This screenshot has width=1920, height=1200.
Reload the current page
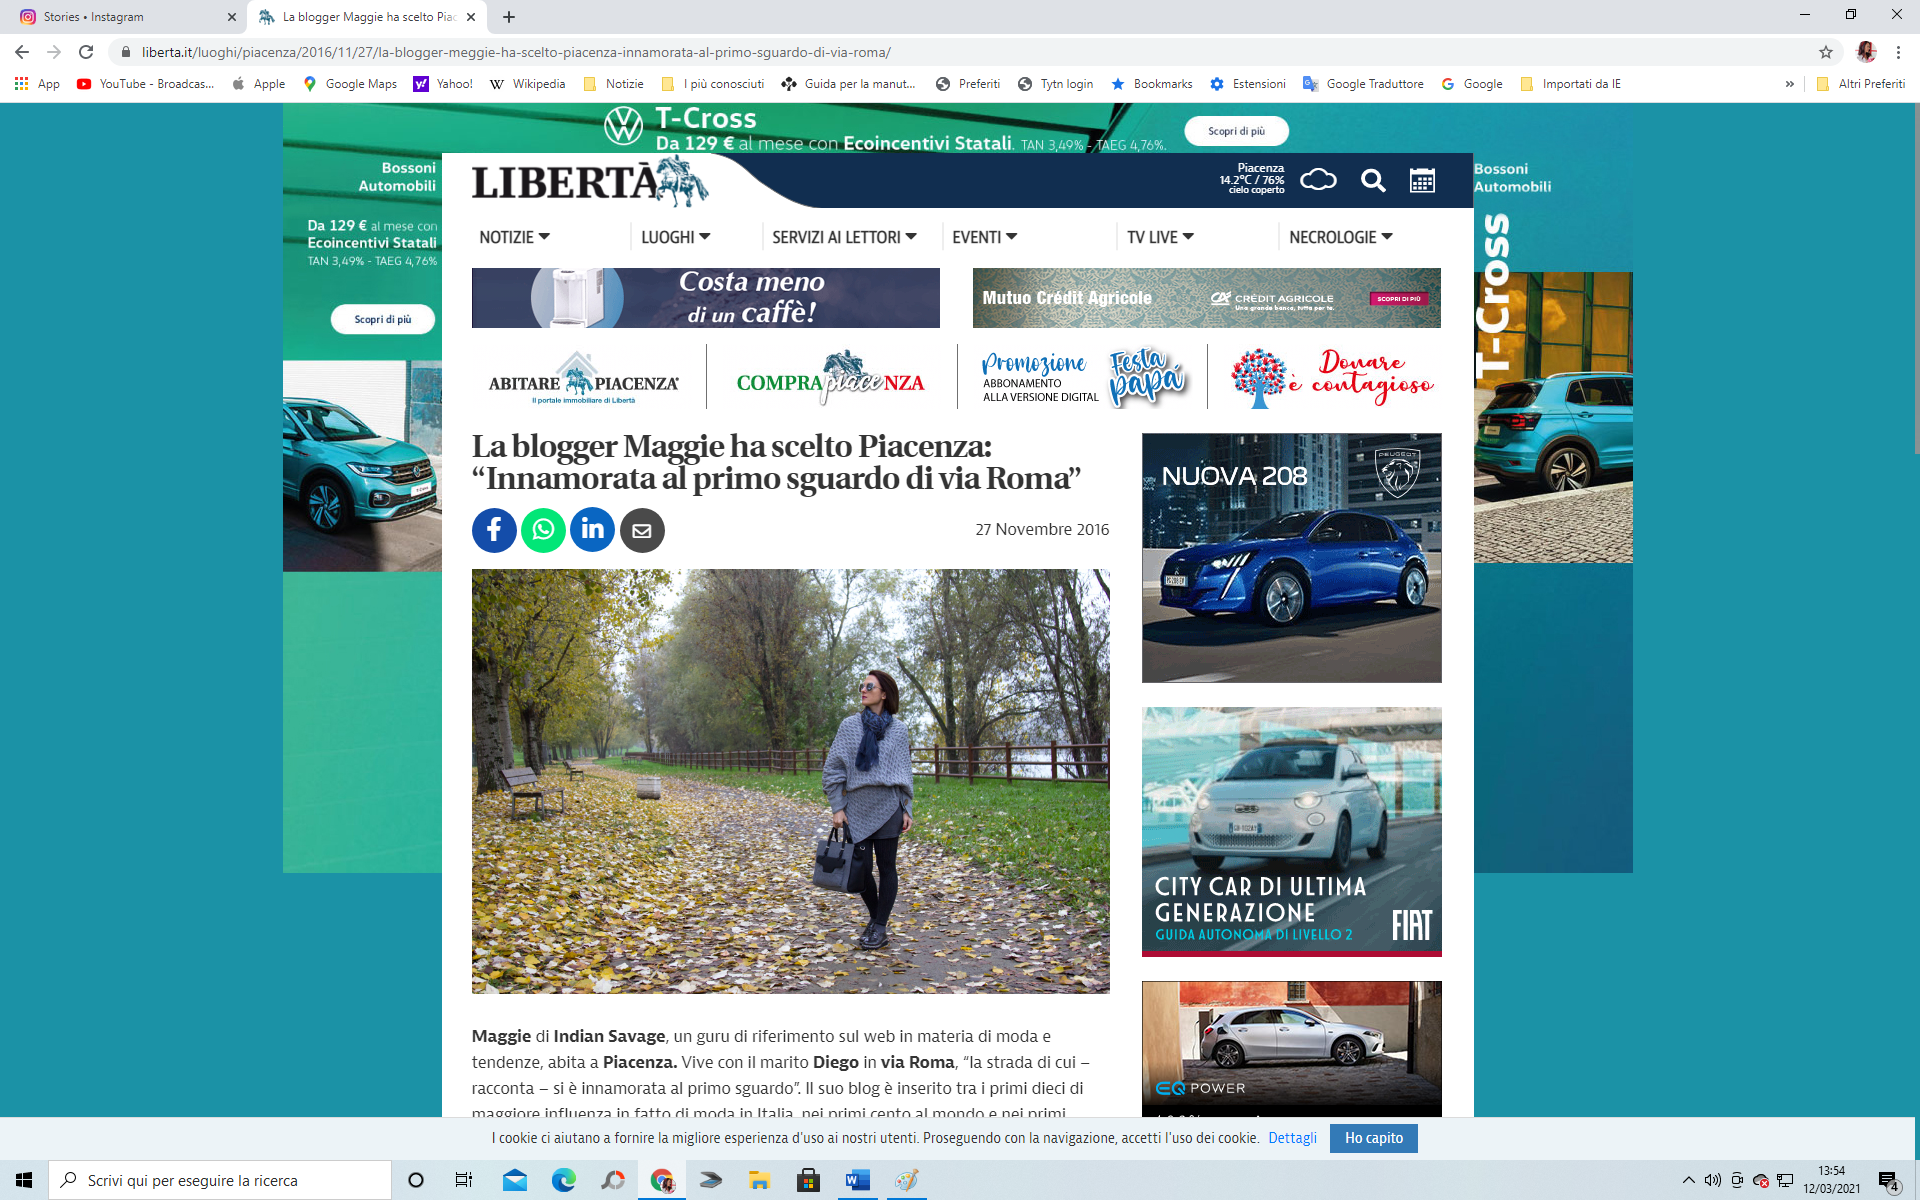pos(86,52)
